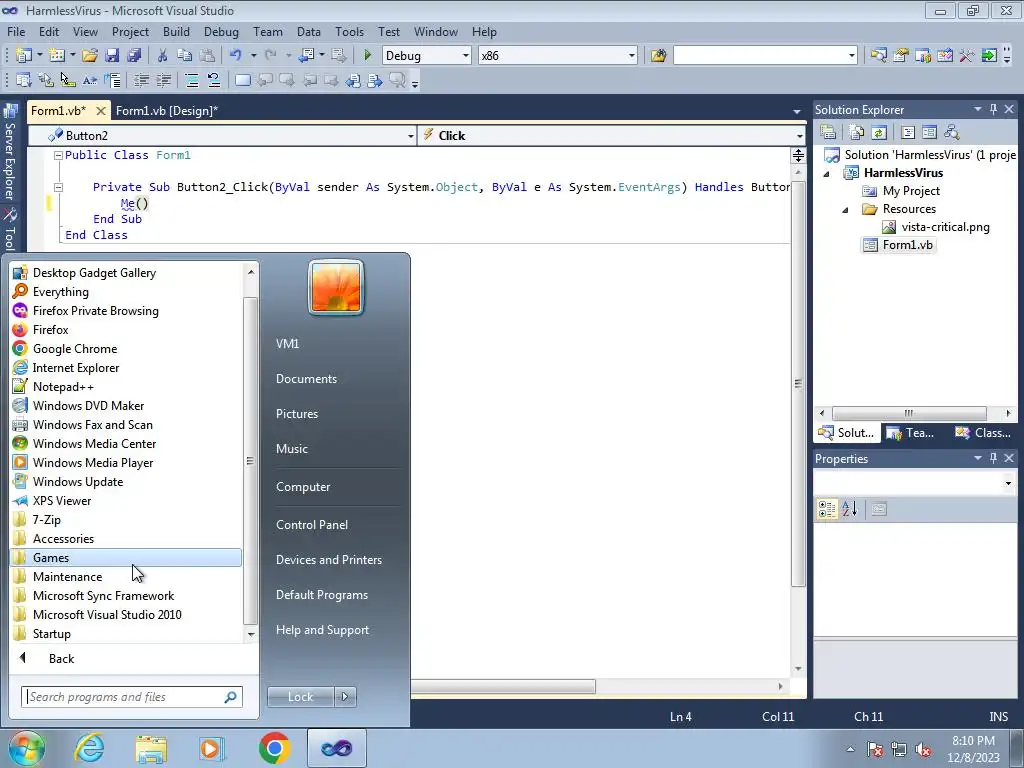Viewport: 1024px width, 768px height.
Task: Click the Save All toolbar icon
Action: pos(134,56)
